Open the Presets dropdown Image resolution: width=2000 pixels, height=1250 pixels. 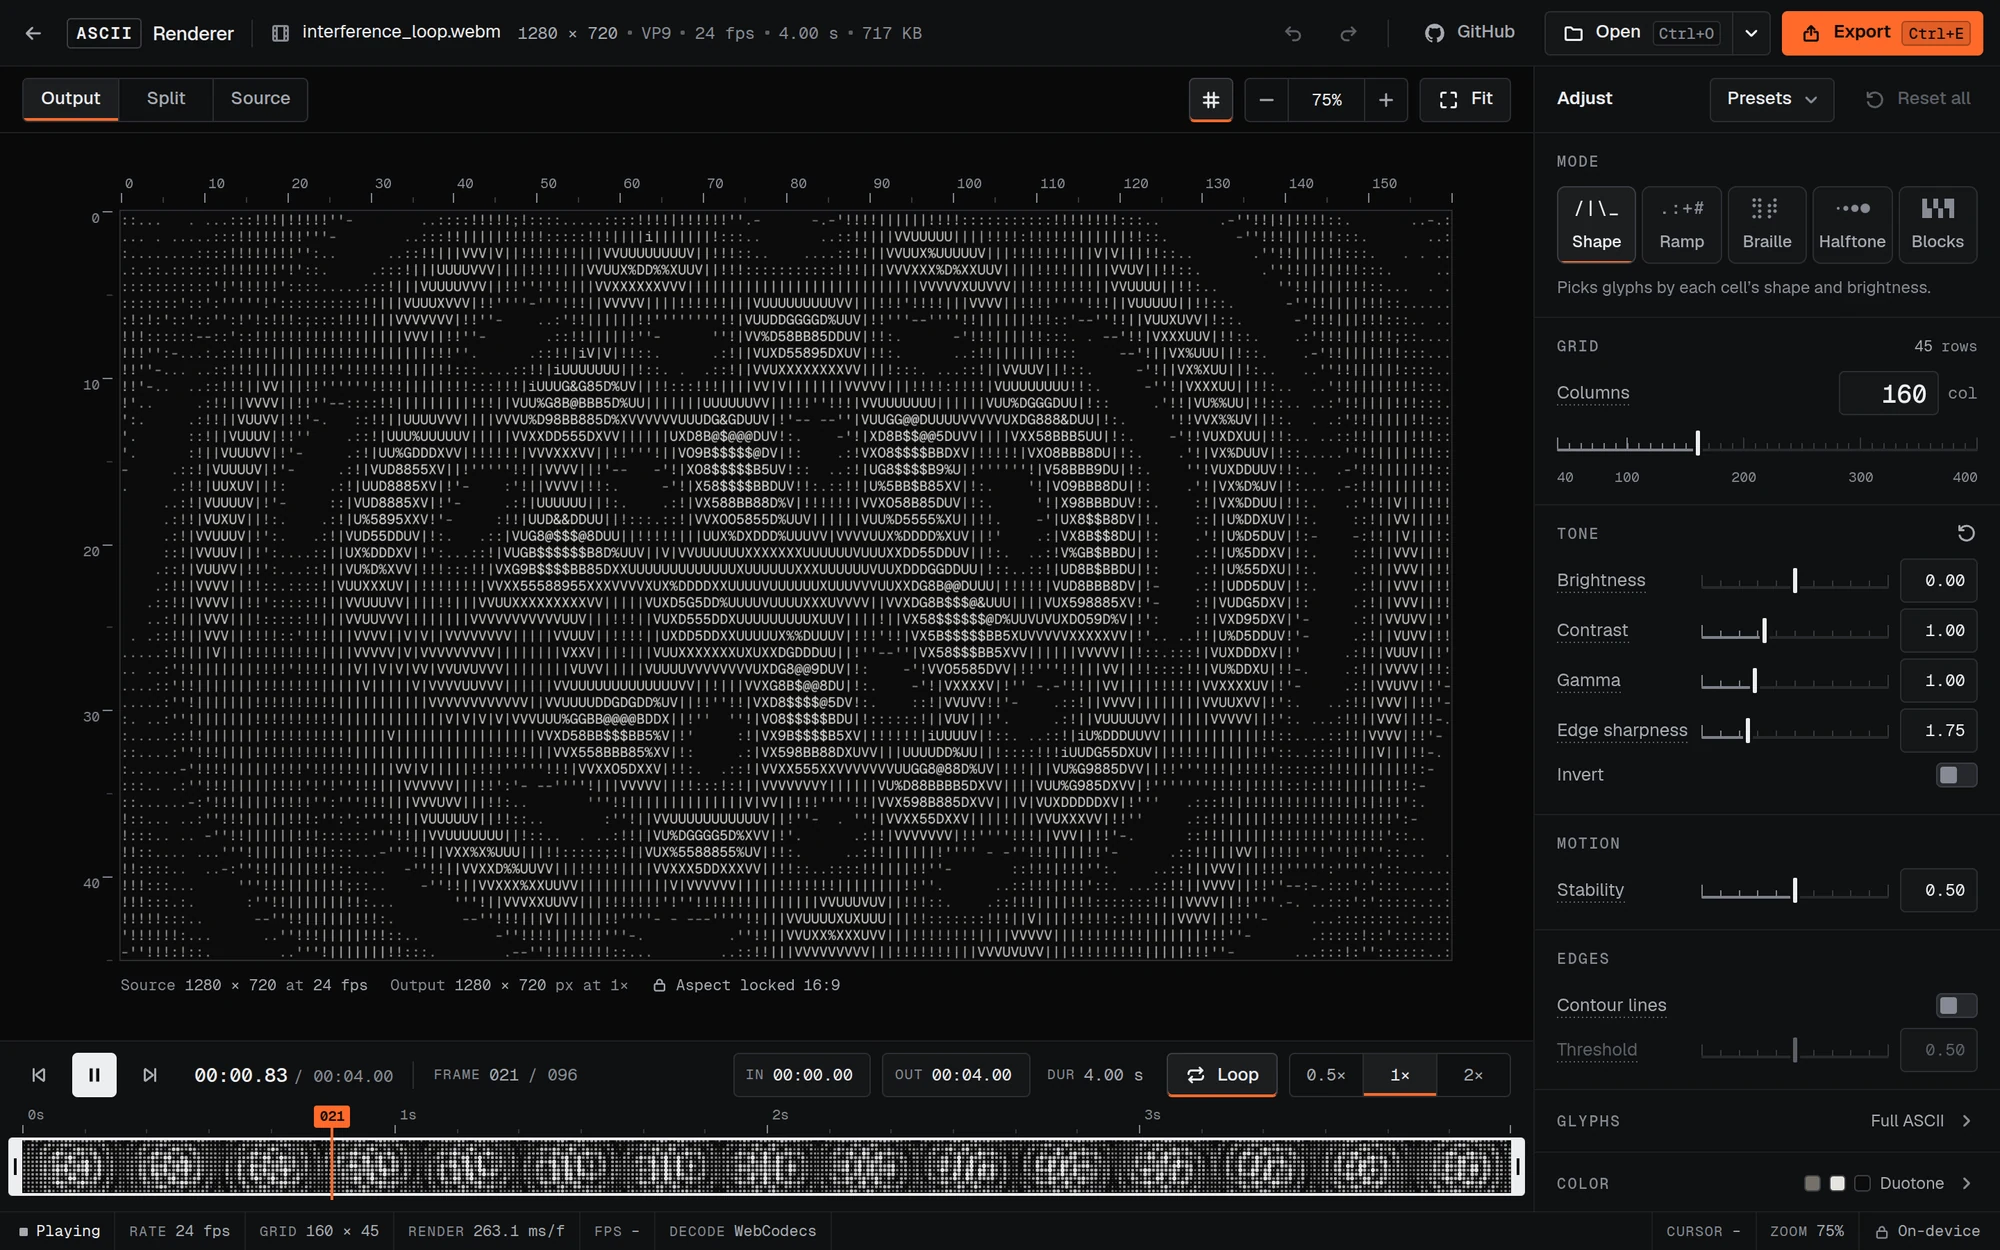1771,99
